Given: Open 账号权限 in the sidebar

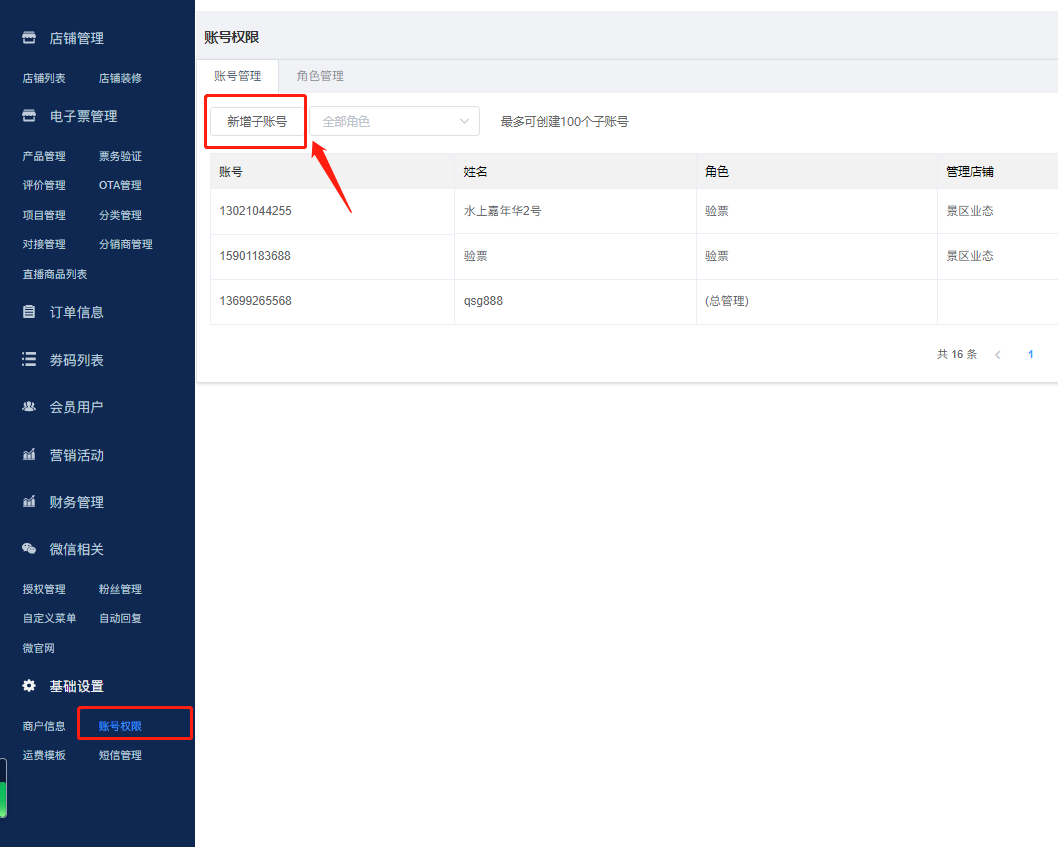Looking at the screenshot, I should 120,726.
